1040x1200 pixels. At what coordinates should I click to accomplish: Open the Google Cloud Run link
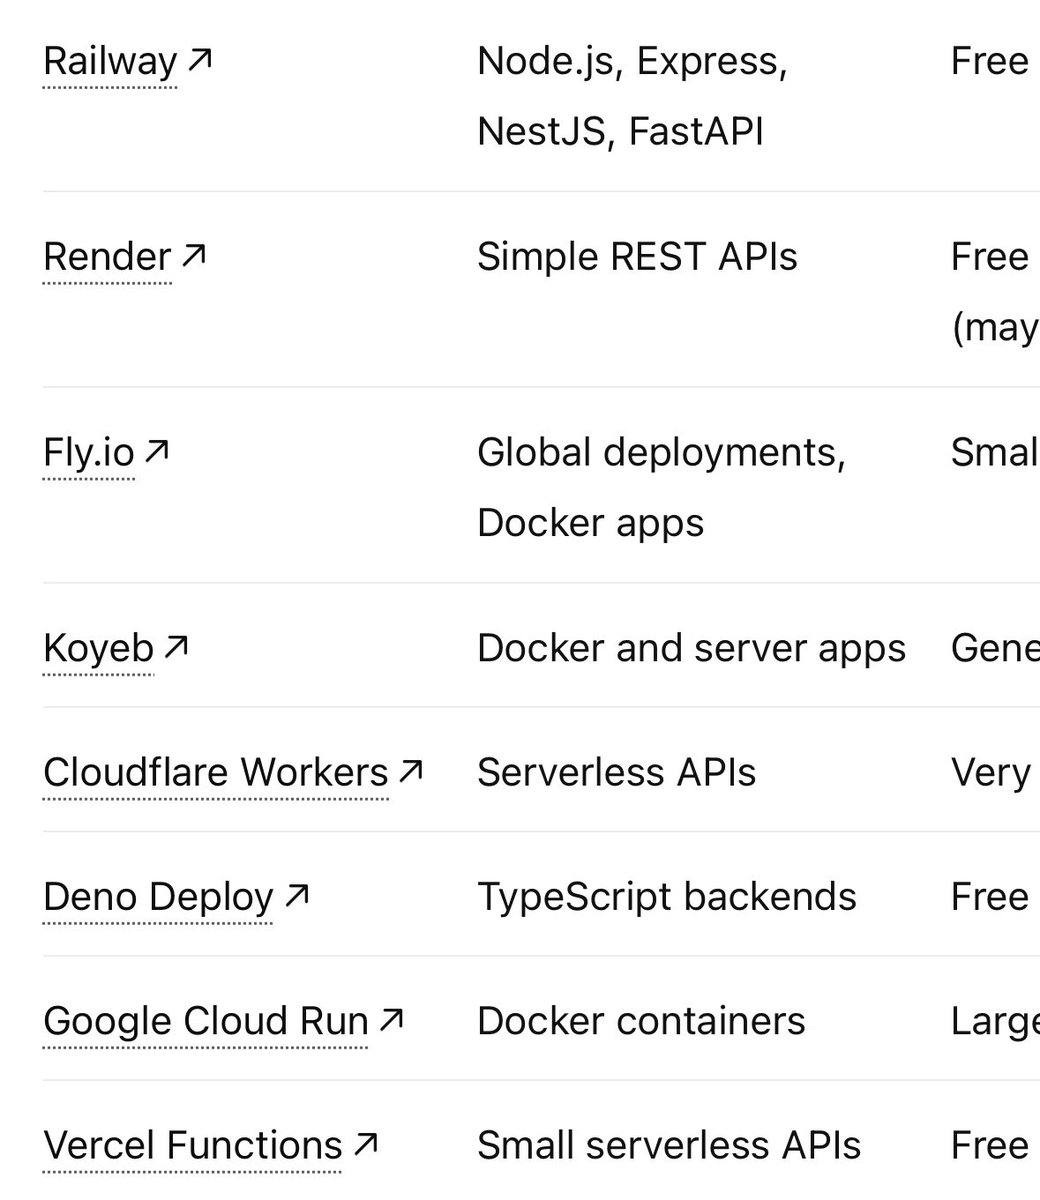206,1021
